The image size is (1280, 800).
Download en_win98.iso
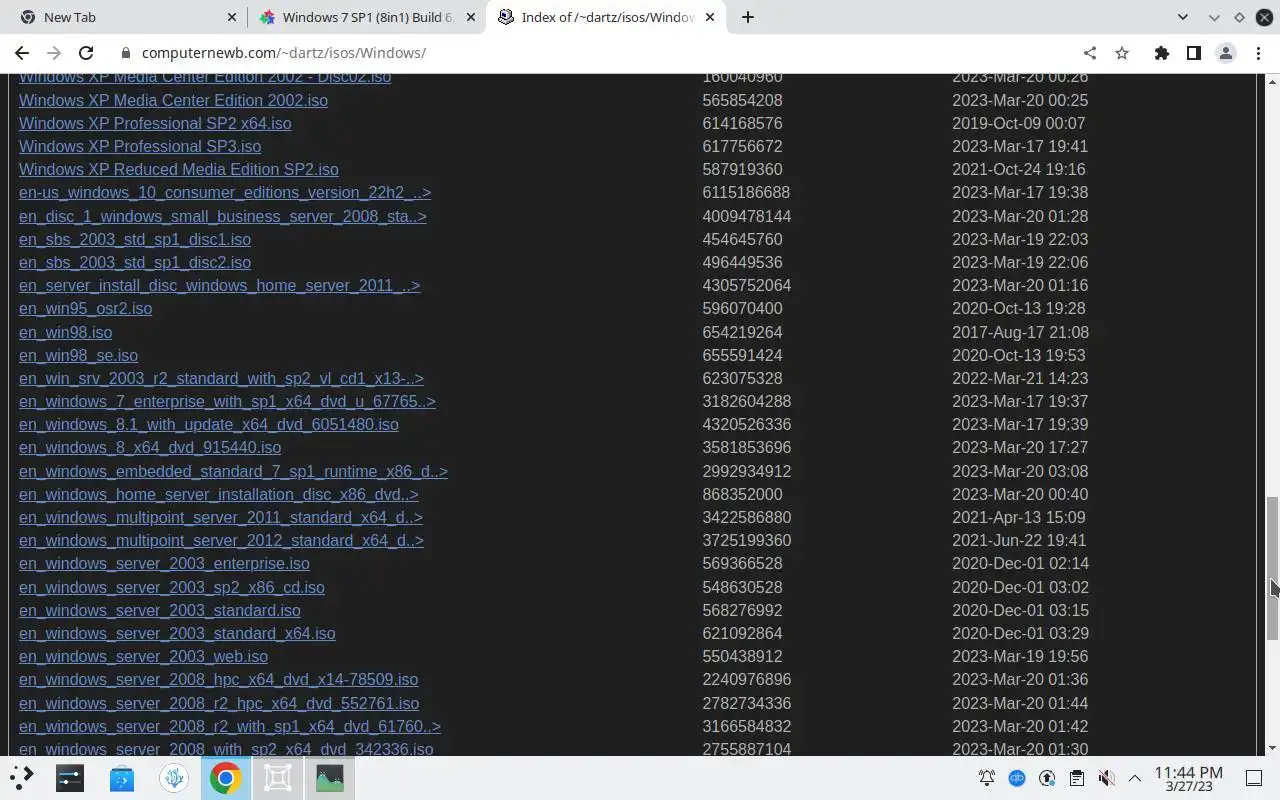coord(65,332)
